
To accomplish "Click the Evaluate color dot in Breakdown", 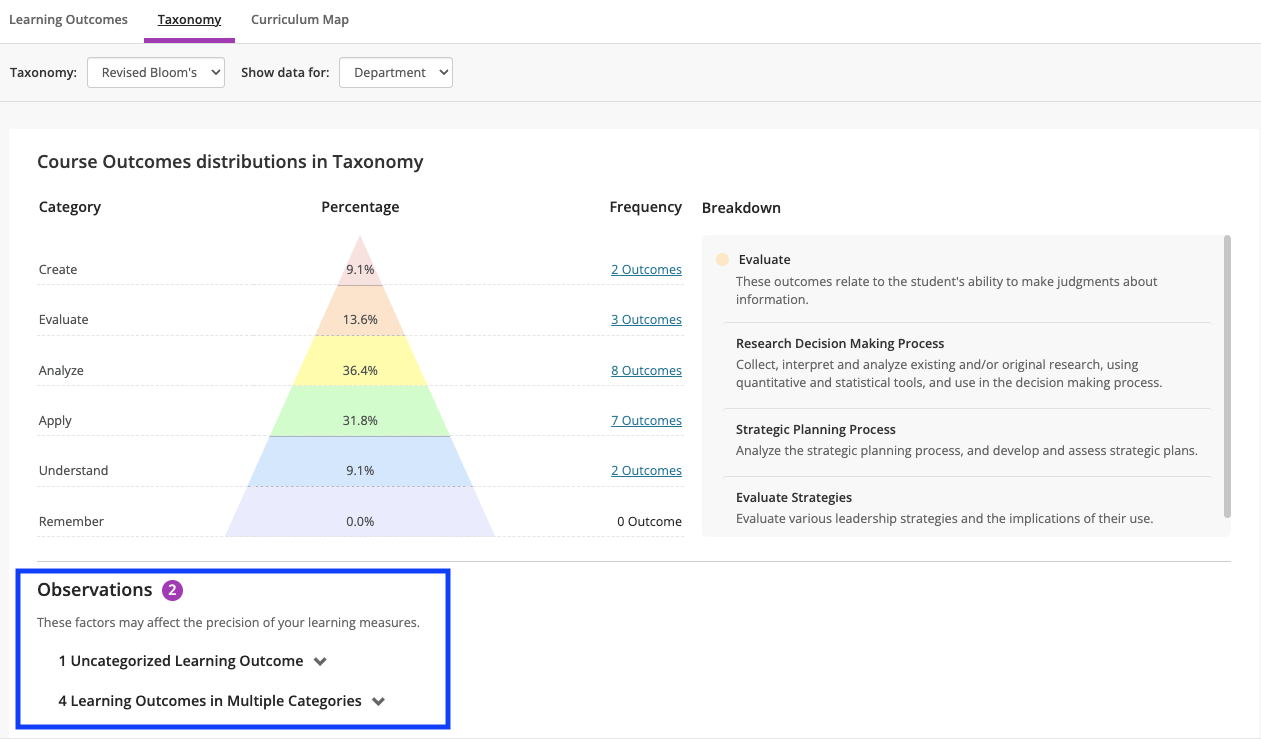I will coord(722,260).
